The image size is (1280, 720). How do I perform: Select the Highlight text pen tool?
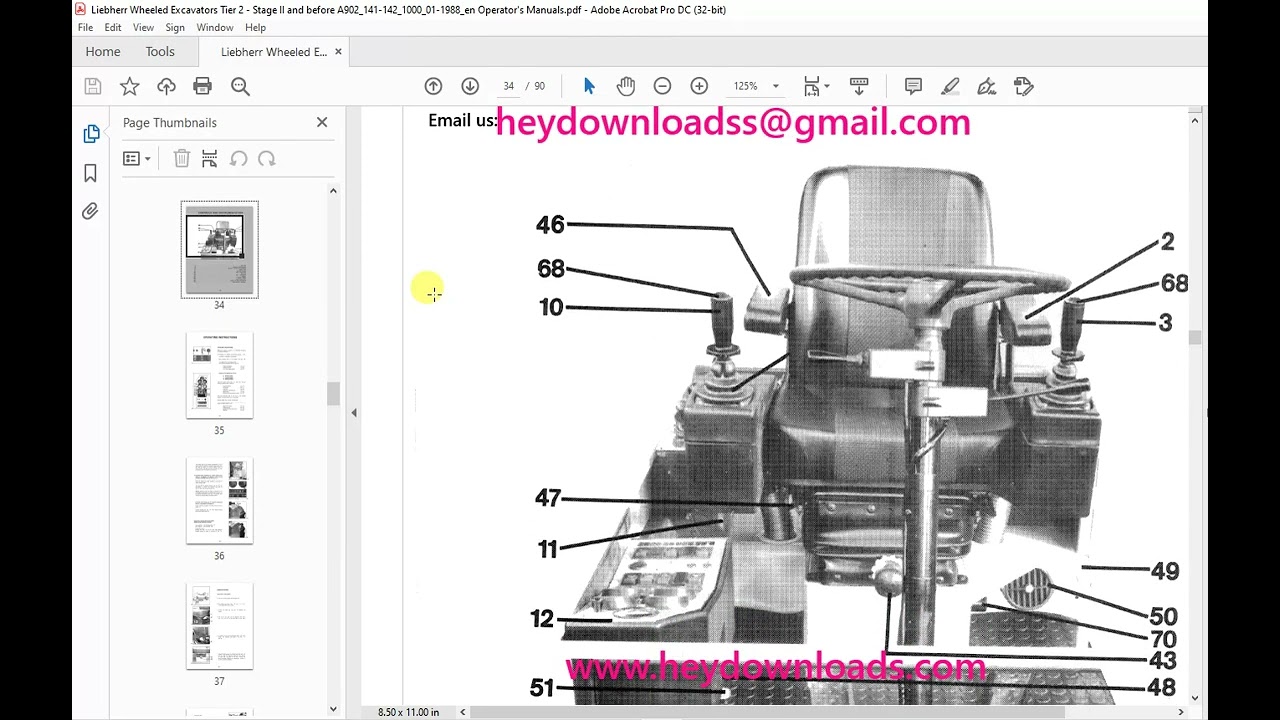click(950, 86)
